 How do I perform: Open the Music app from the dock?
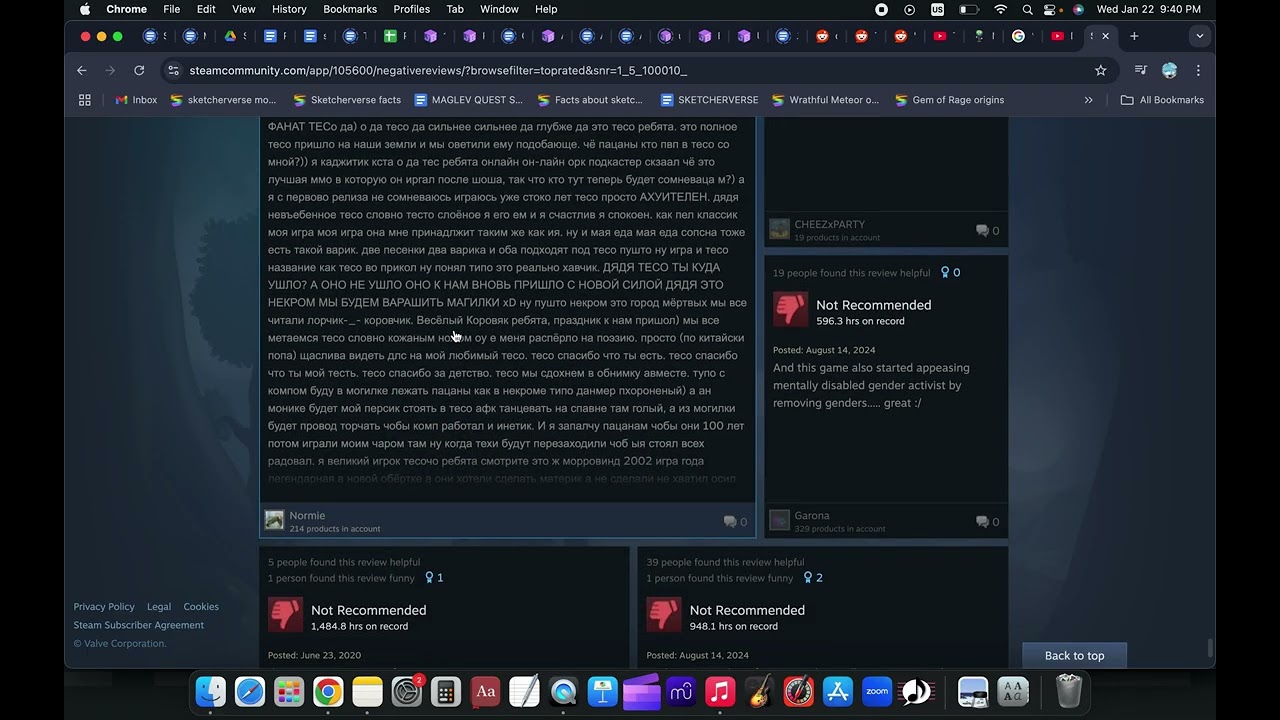(720, 692)
